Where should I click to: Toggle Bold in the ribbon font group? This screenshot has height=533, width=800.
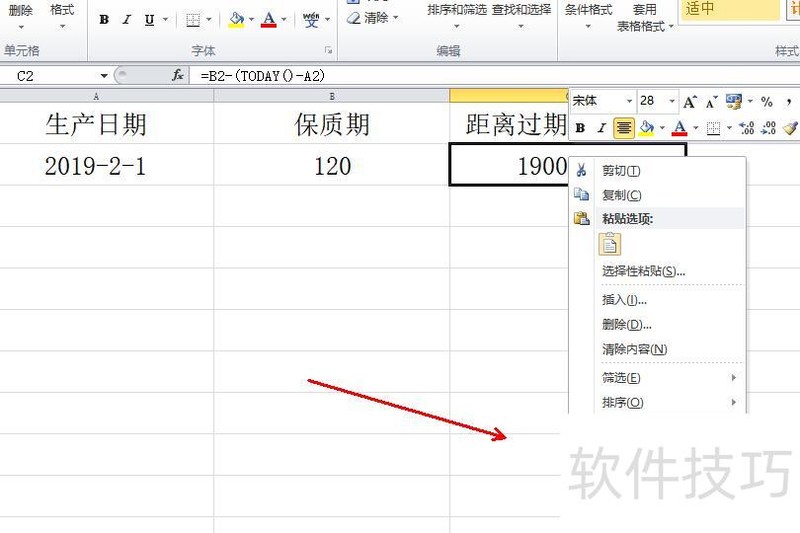104,20
